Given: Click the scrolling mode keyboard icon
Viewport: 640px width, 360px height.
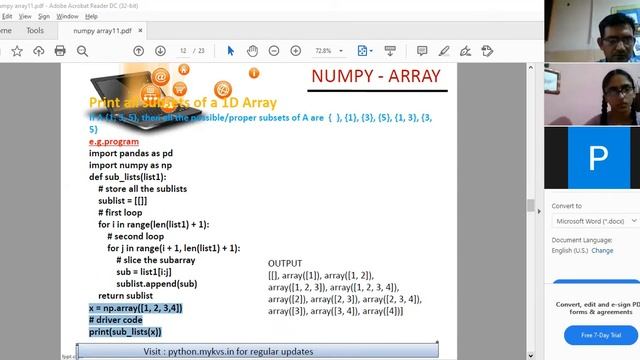Looking at the screenshot, I should 390,51.
